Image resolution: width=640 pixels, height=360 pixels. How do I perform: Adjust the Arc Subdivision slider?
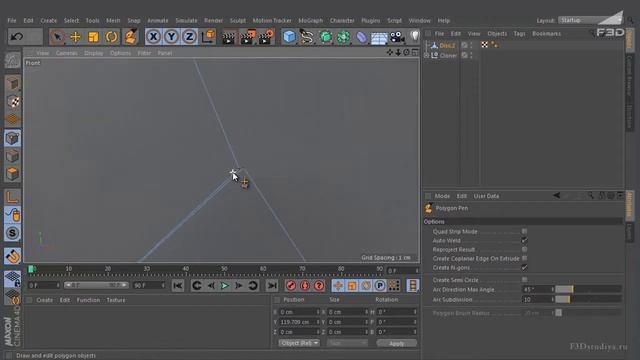[588, 299]
